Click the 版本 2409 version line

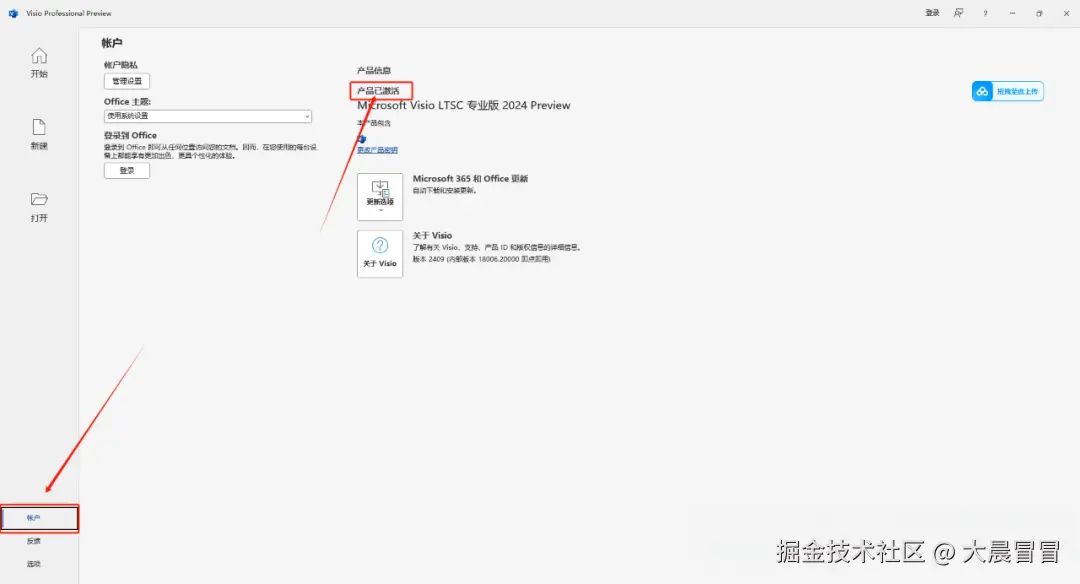tap(481, 260)
